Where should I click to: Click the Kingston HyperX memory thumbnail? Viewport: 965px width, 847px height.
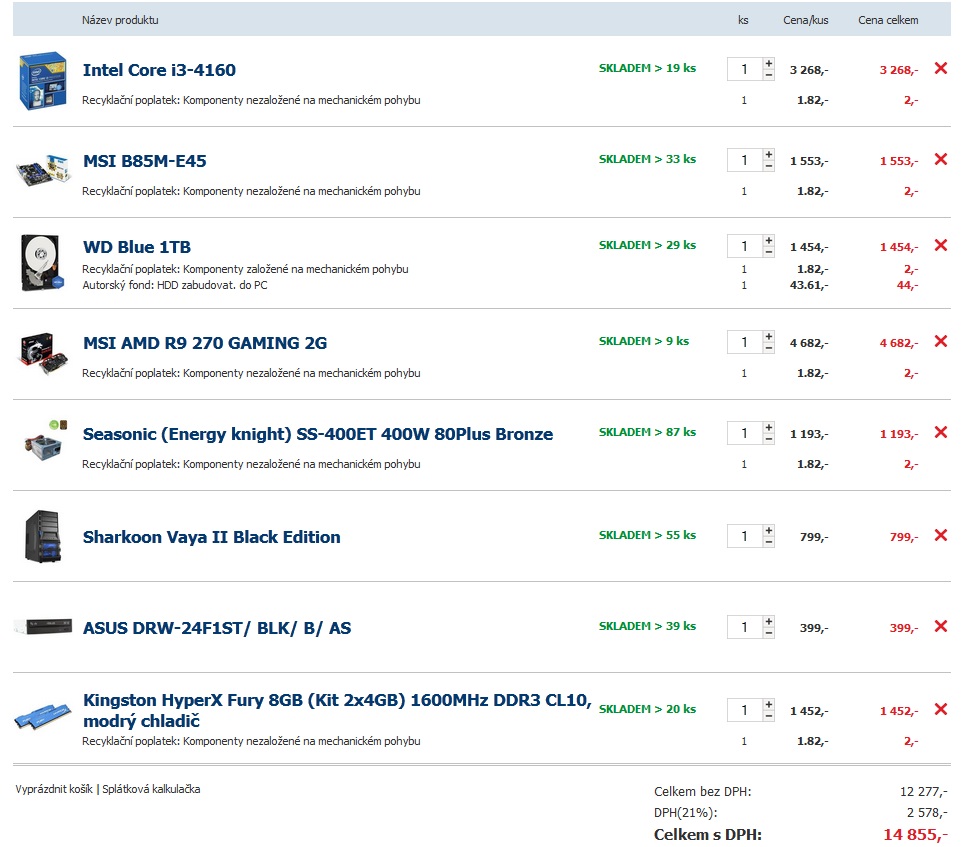(42, 717)
